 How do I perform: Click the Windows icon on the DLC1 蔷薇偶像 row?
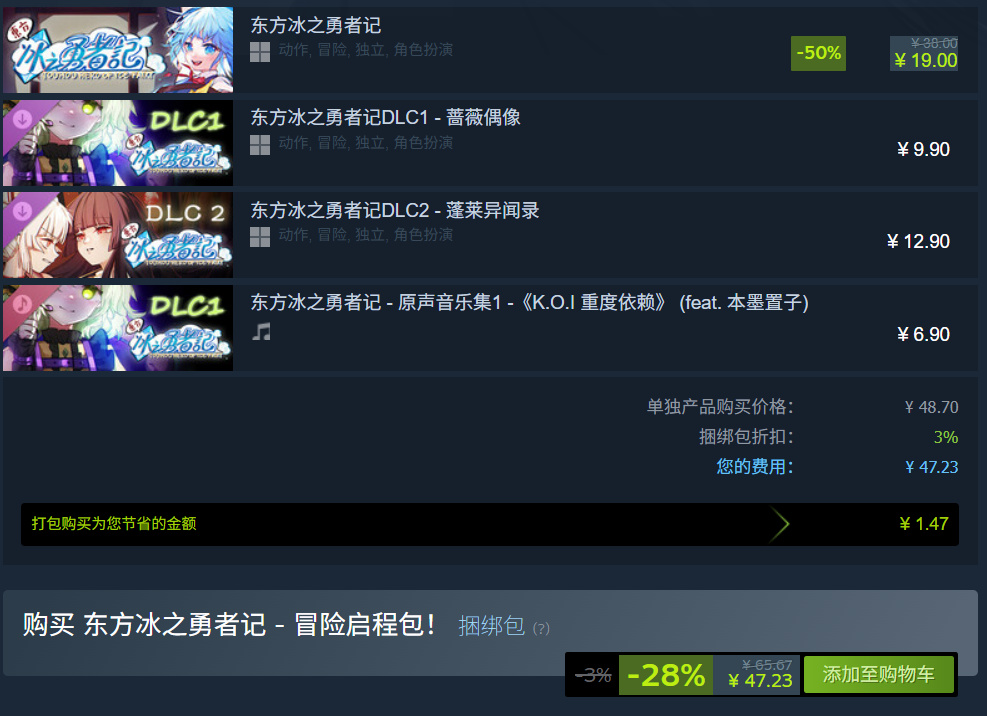pyautogui.click(x=259, y=145)
